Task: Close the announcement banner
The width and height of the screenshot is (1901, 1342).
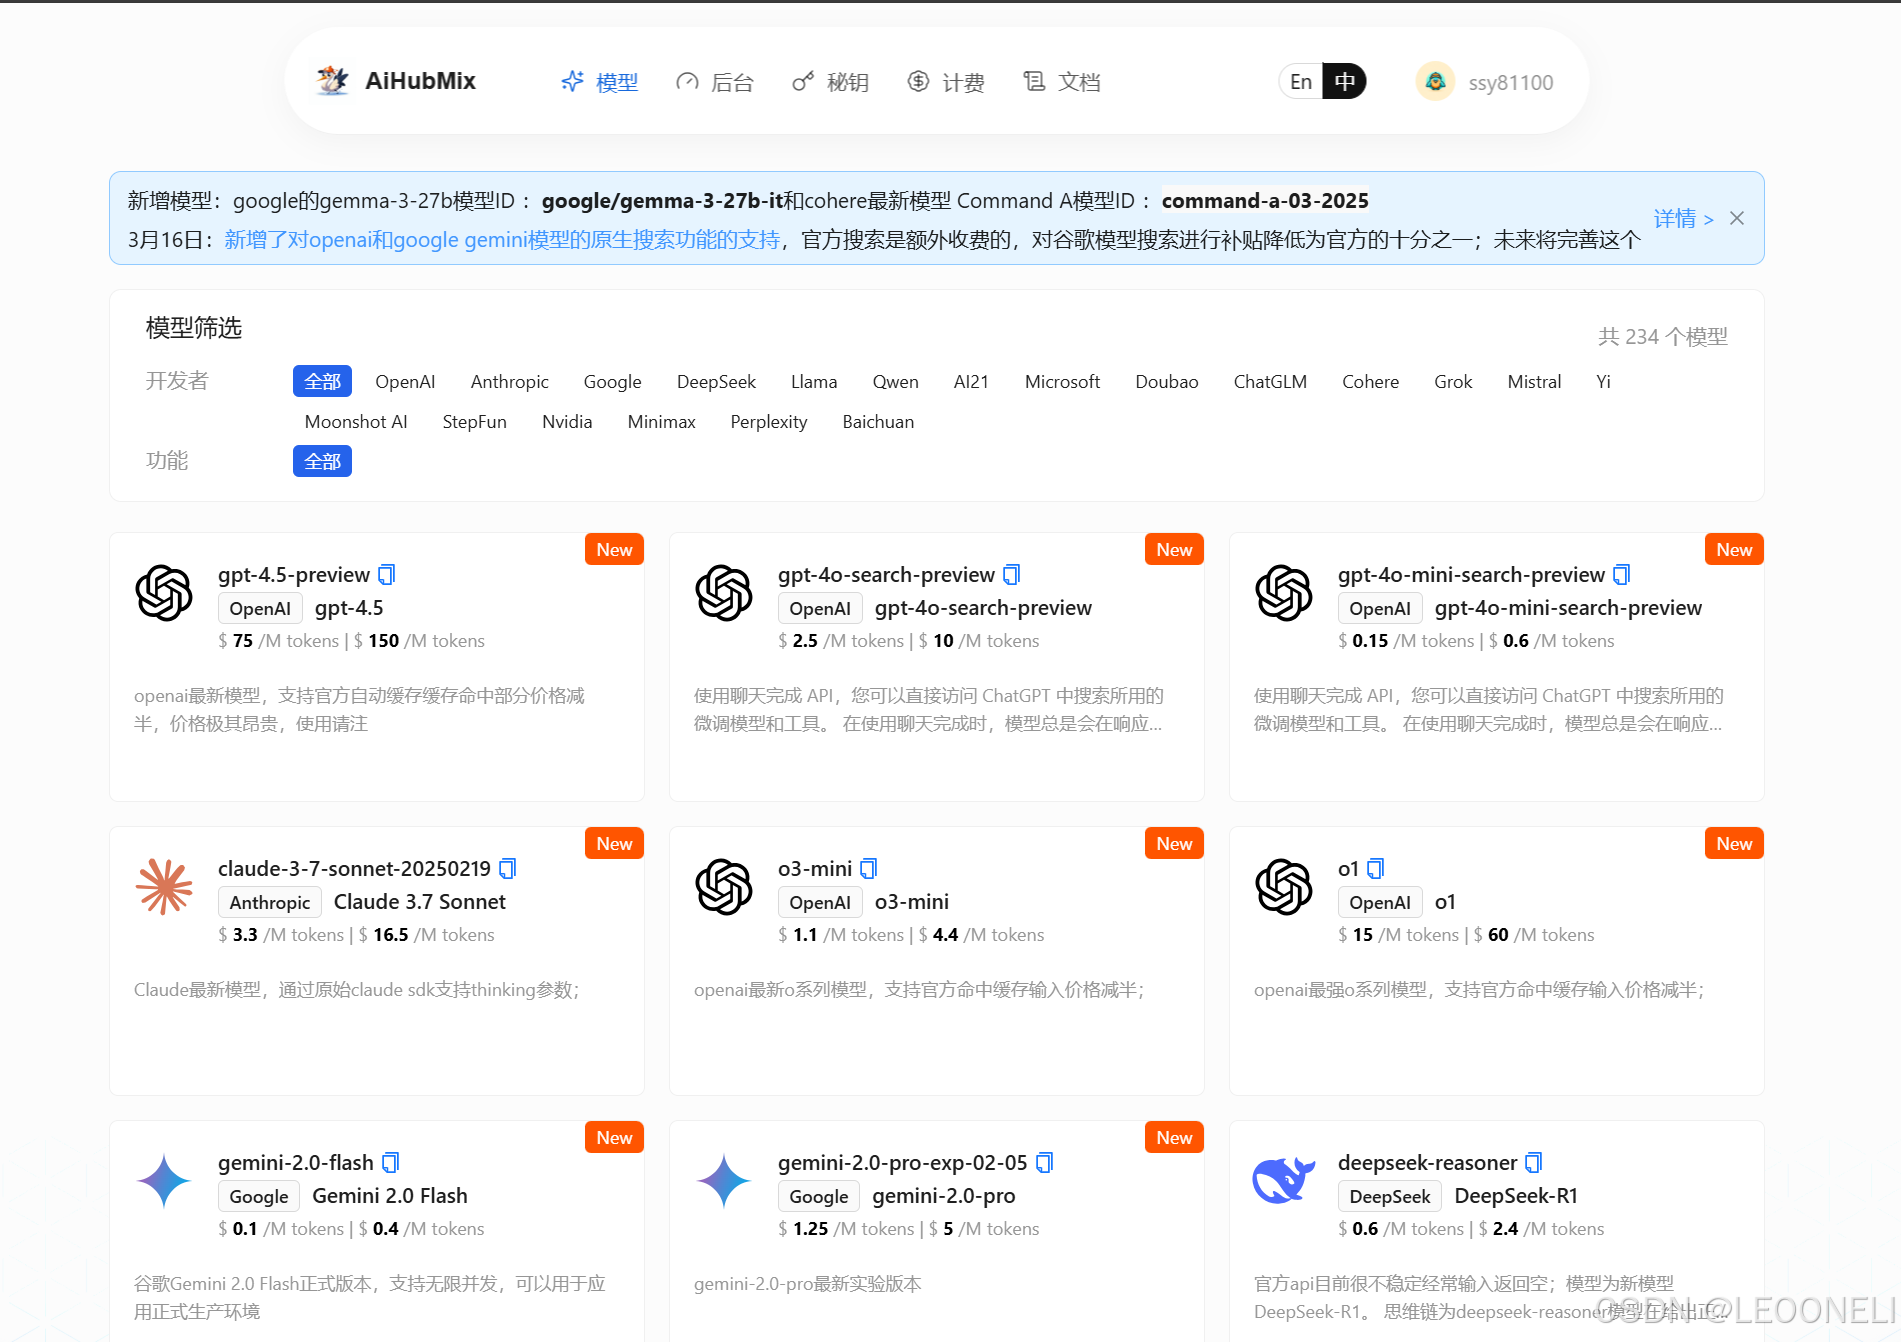Action: [x=1737, y=218]
